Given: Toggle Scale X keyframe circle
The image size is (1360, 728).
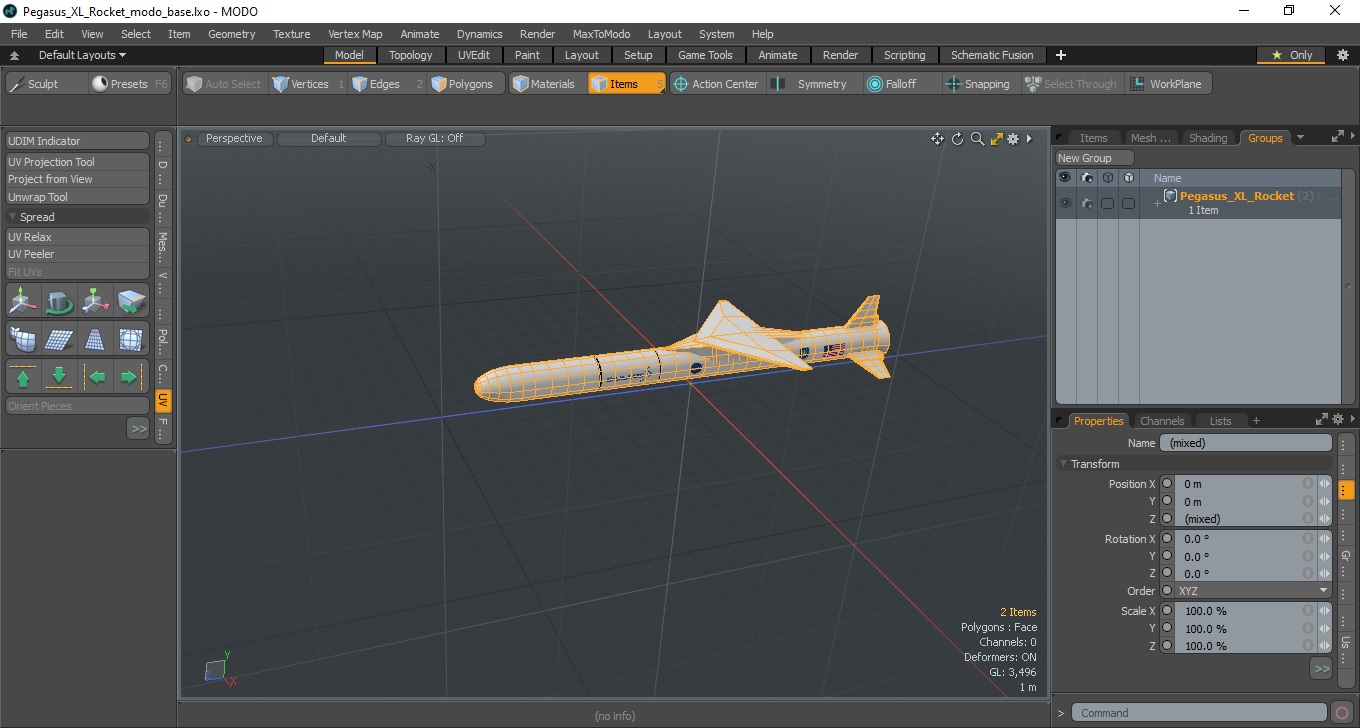Looking at the screenshot, I should 1167,611.
